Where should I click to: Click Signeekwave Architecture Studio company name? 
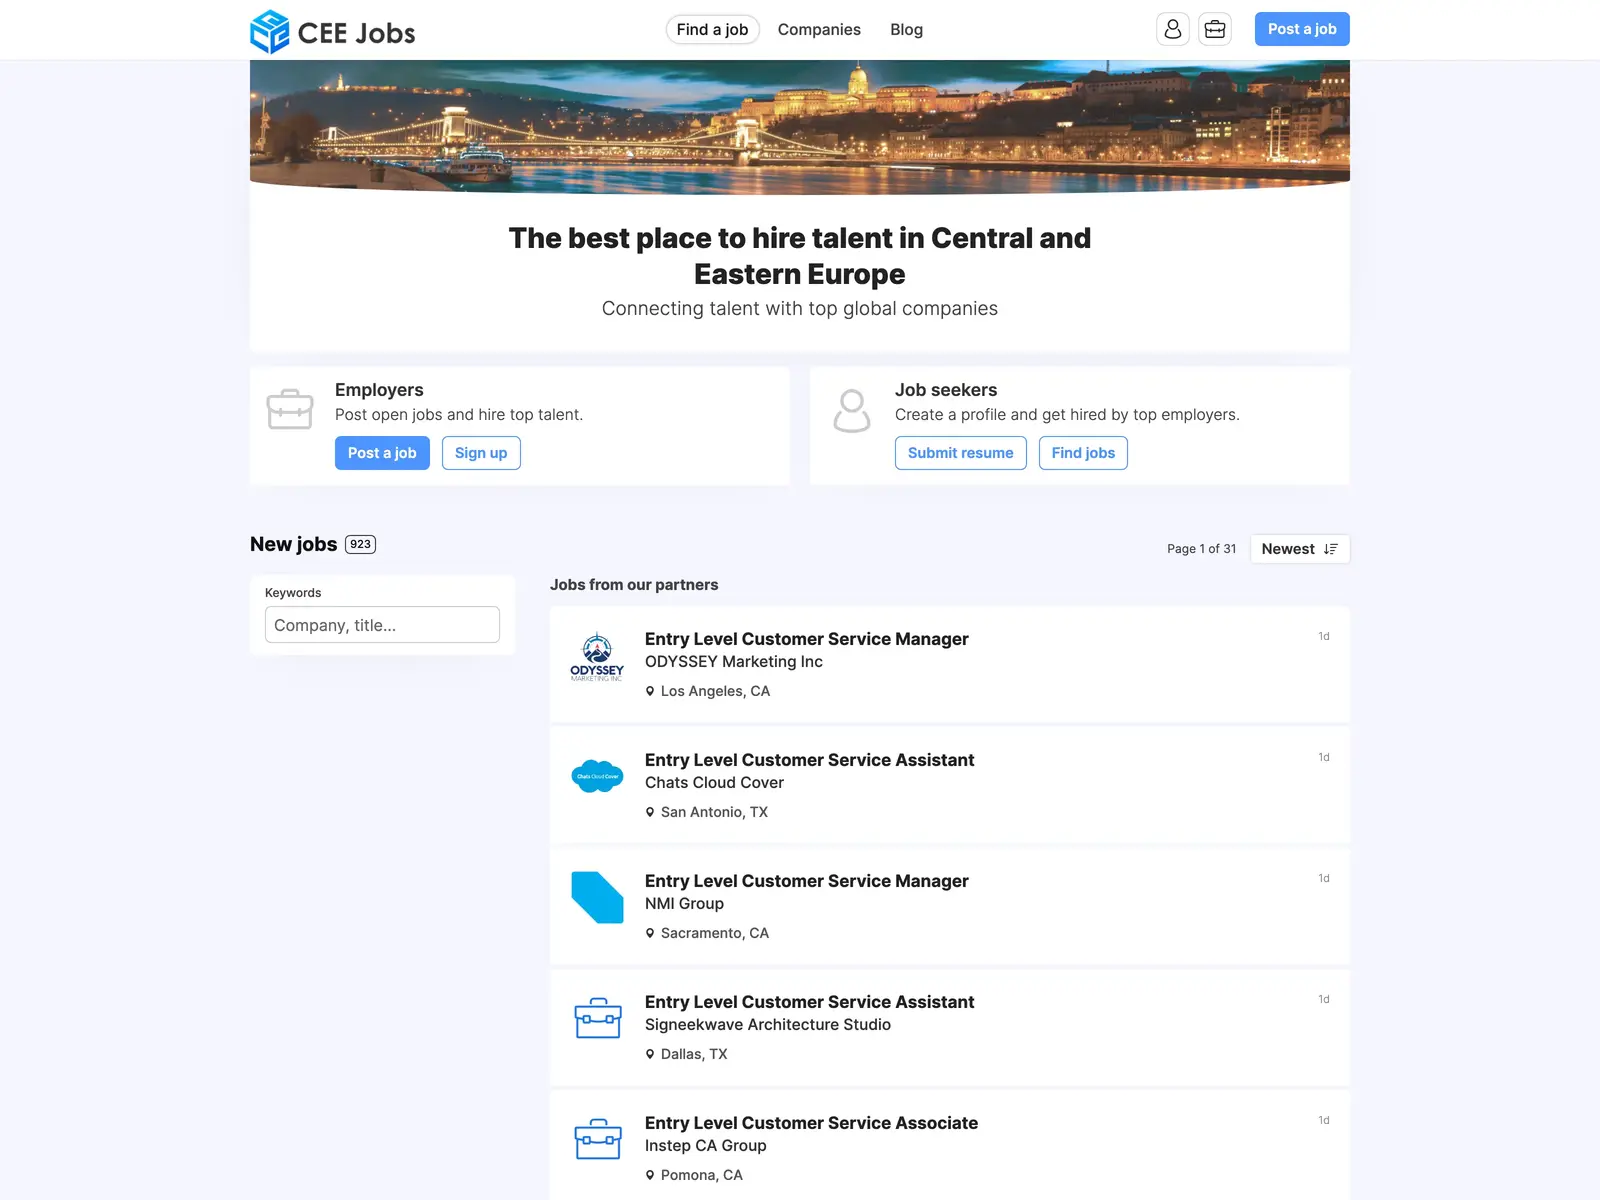coord(768,1025)
